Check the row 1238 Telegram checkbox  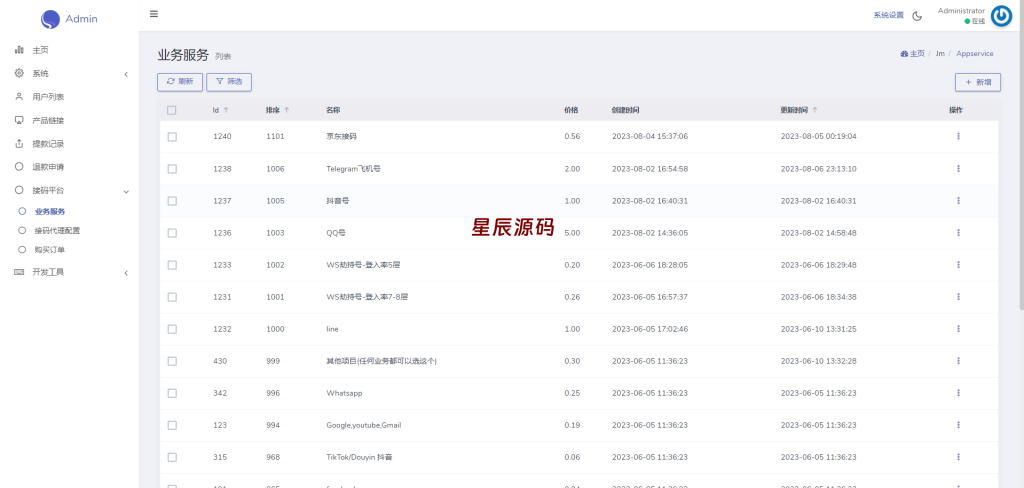[172, 169]
